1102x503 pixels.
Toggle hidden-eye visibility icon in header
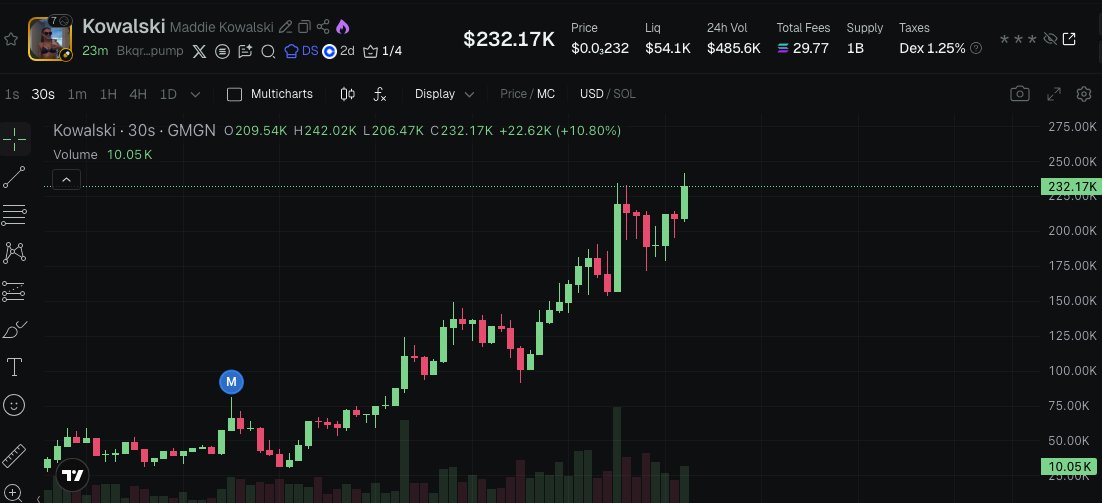1049,39
